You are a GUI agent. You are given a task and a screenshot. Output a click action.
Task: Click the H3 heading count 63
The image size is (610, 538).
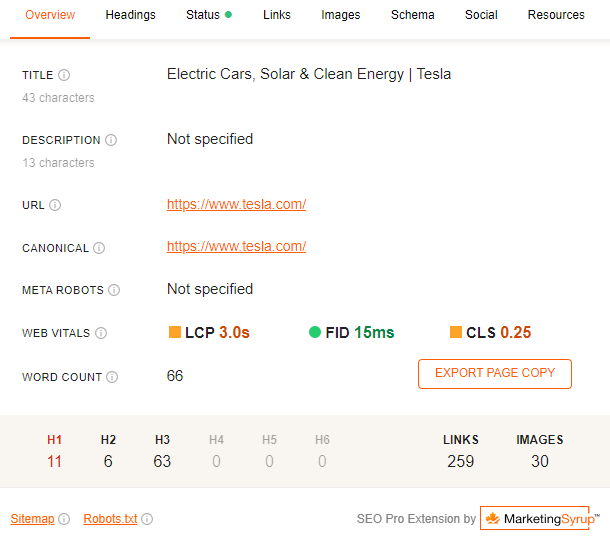[x=162, y=461]
